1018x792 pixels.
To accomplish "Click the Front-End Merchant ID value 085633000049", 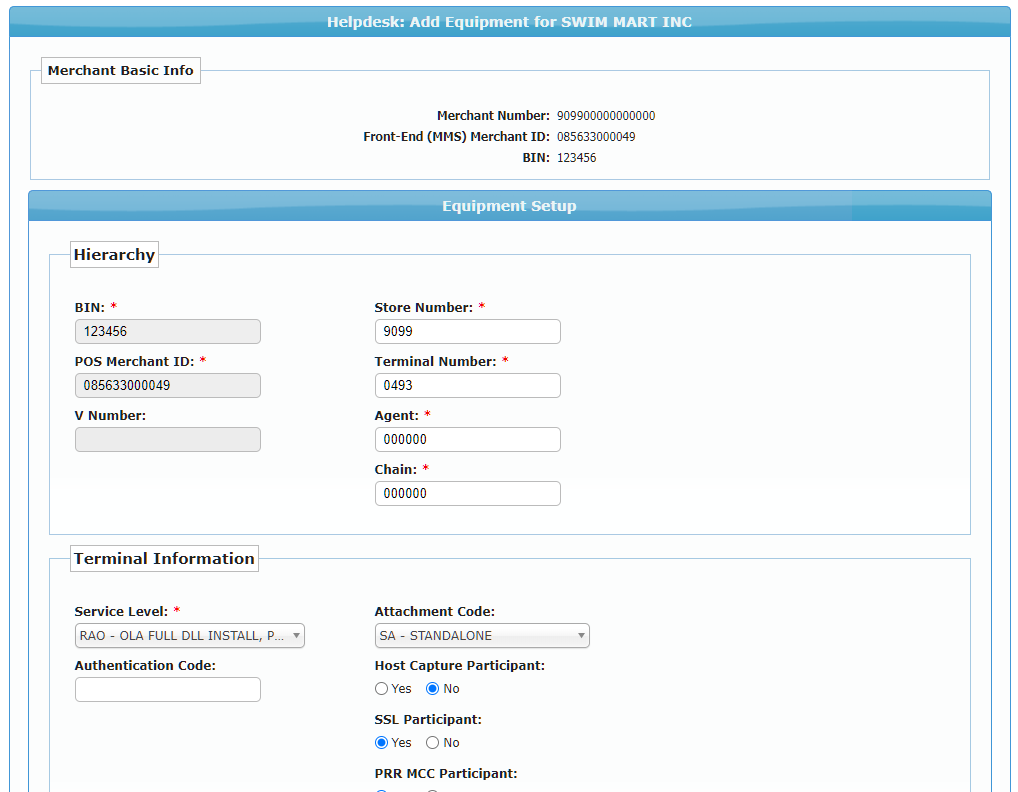I will (x=596, y=137).
